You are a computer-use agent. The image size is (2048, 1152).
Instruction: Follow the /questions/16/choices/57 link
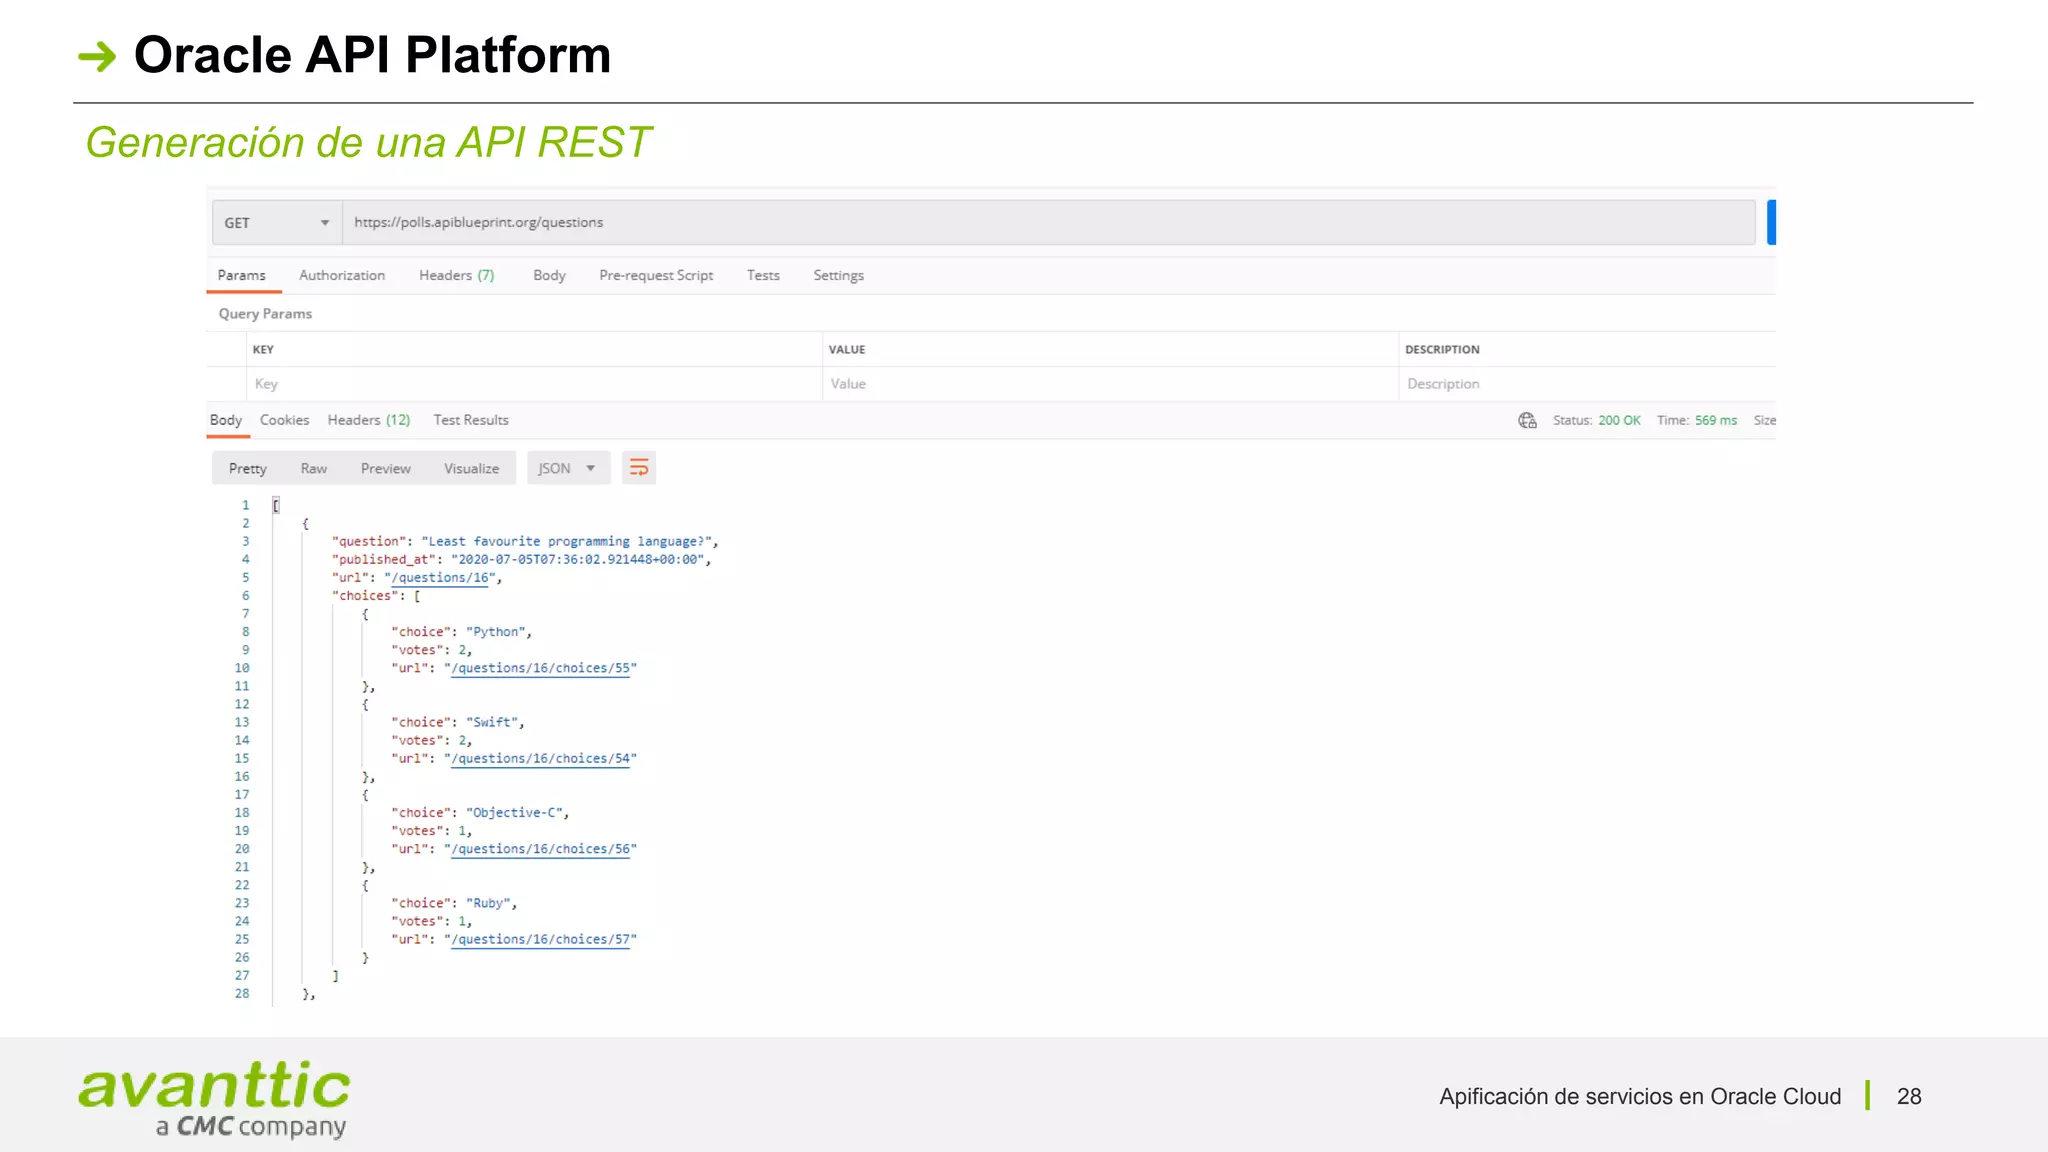[540, 939]
